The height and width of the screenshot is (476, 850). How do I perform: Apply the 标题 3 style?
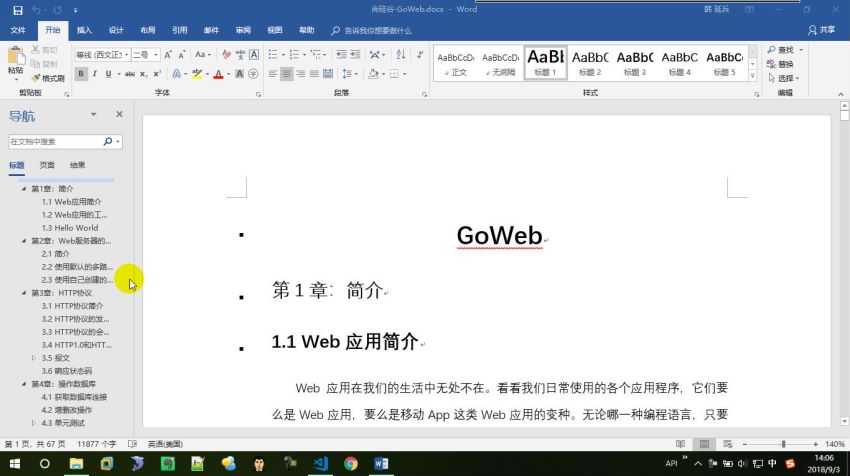635,63
